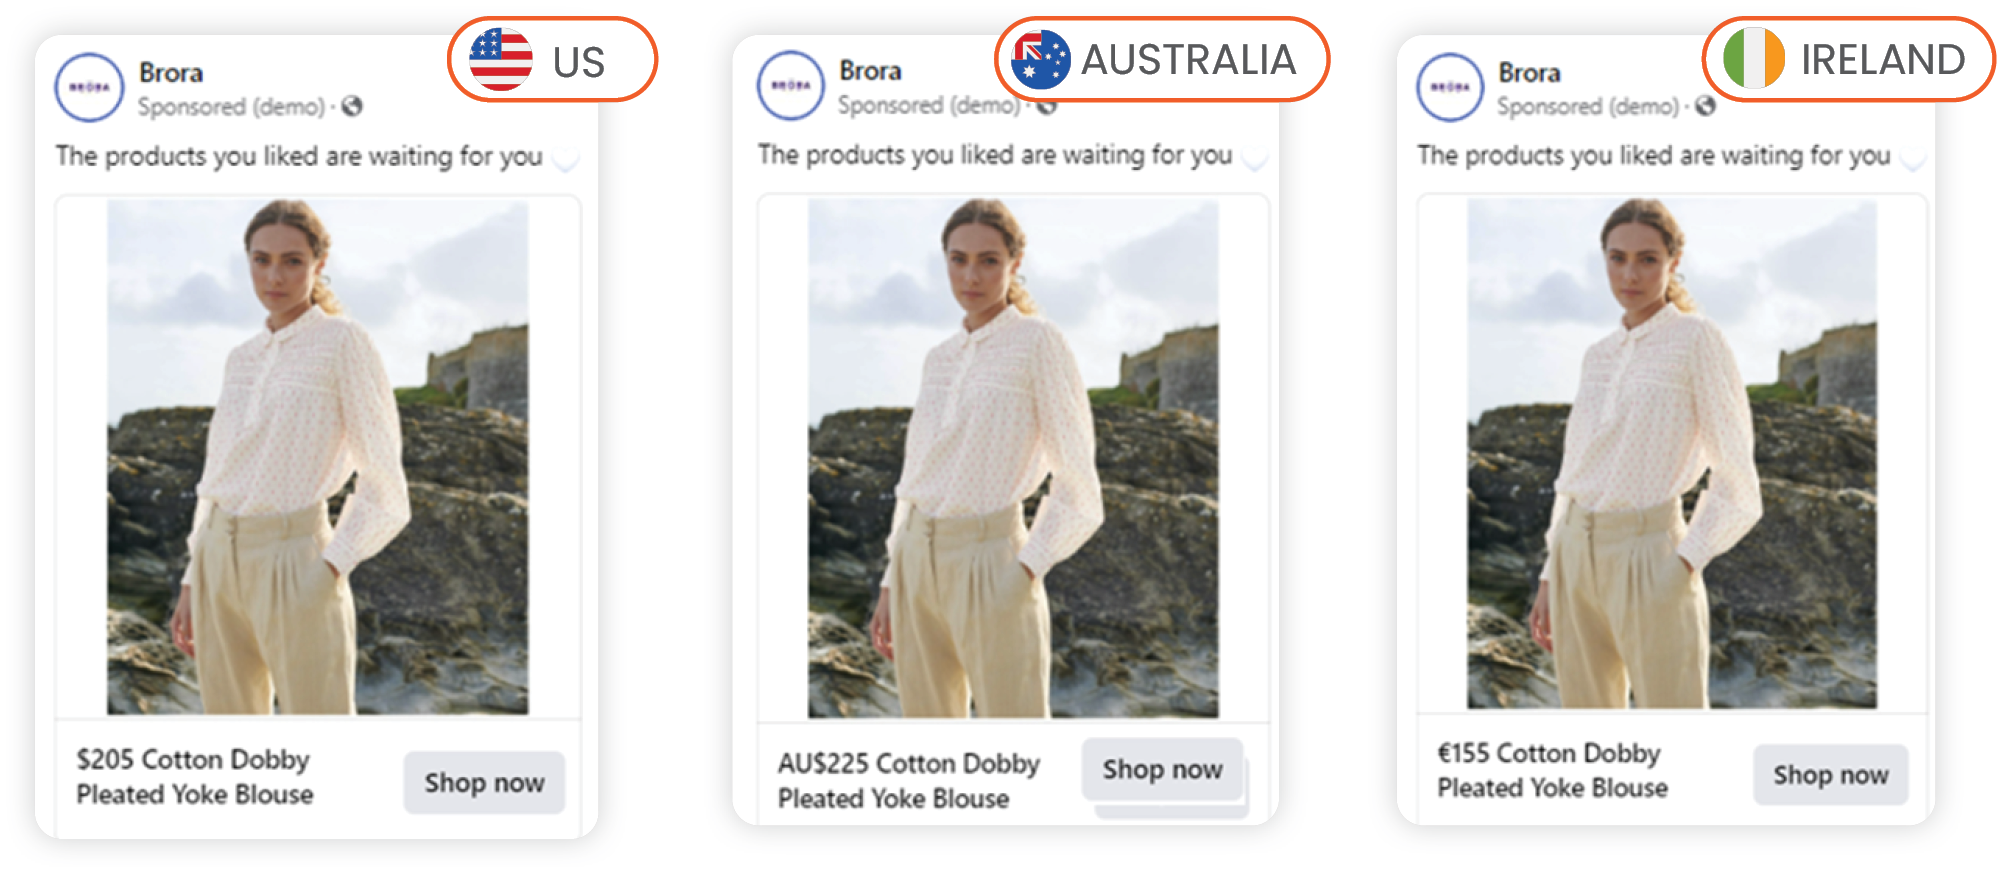The image size is (1997, 874).
Task: Select the AUSTRALIA country label
Action: (x=1188, y=60)
